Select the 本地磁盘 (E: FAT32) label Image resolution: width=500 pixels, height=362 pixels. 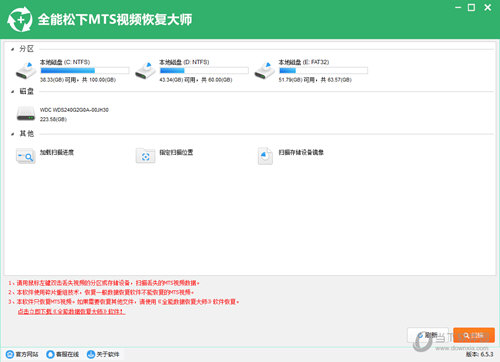coord(304,62)
